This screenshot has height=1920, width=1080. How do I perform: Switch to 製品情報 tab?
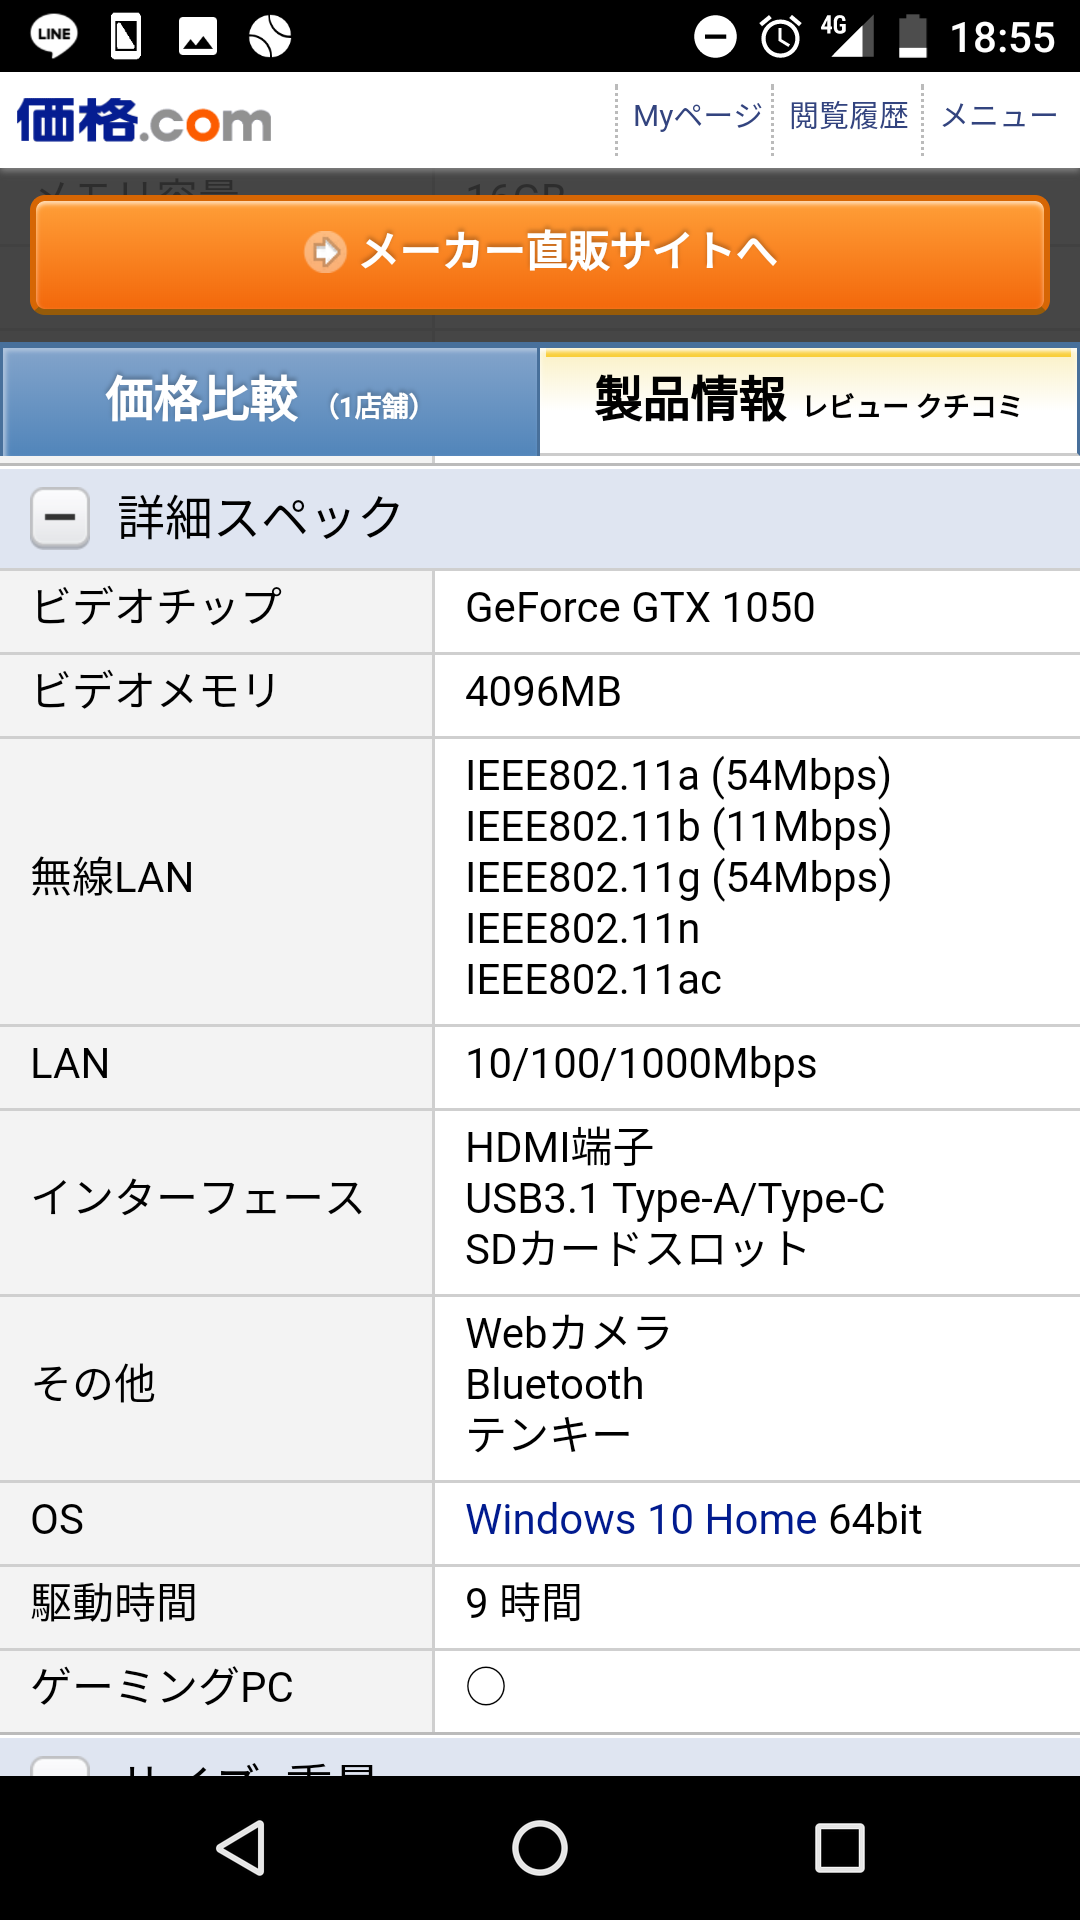click(x=808, y=400)
